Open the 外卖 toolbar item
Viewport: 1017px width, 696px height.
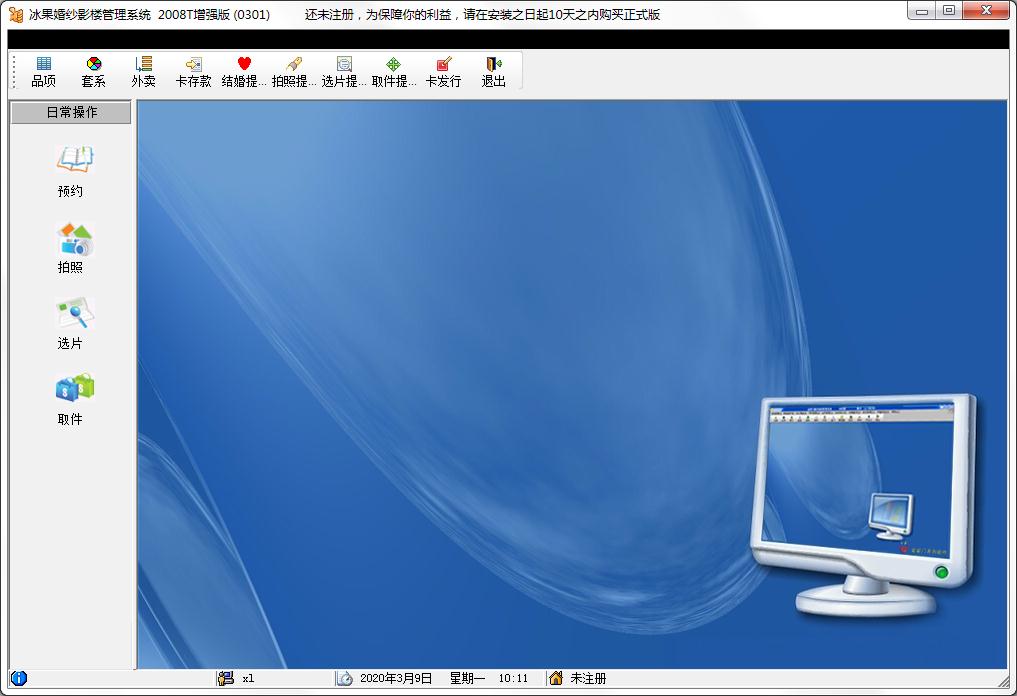coord(143,72)
